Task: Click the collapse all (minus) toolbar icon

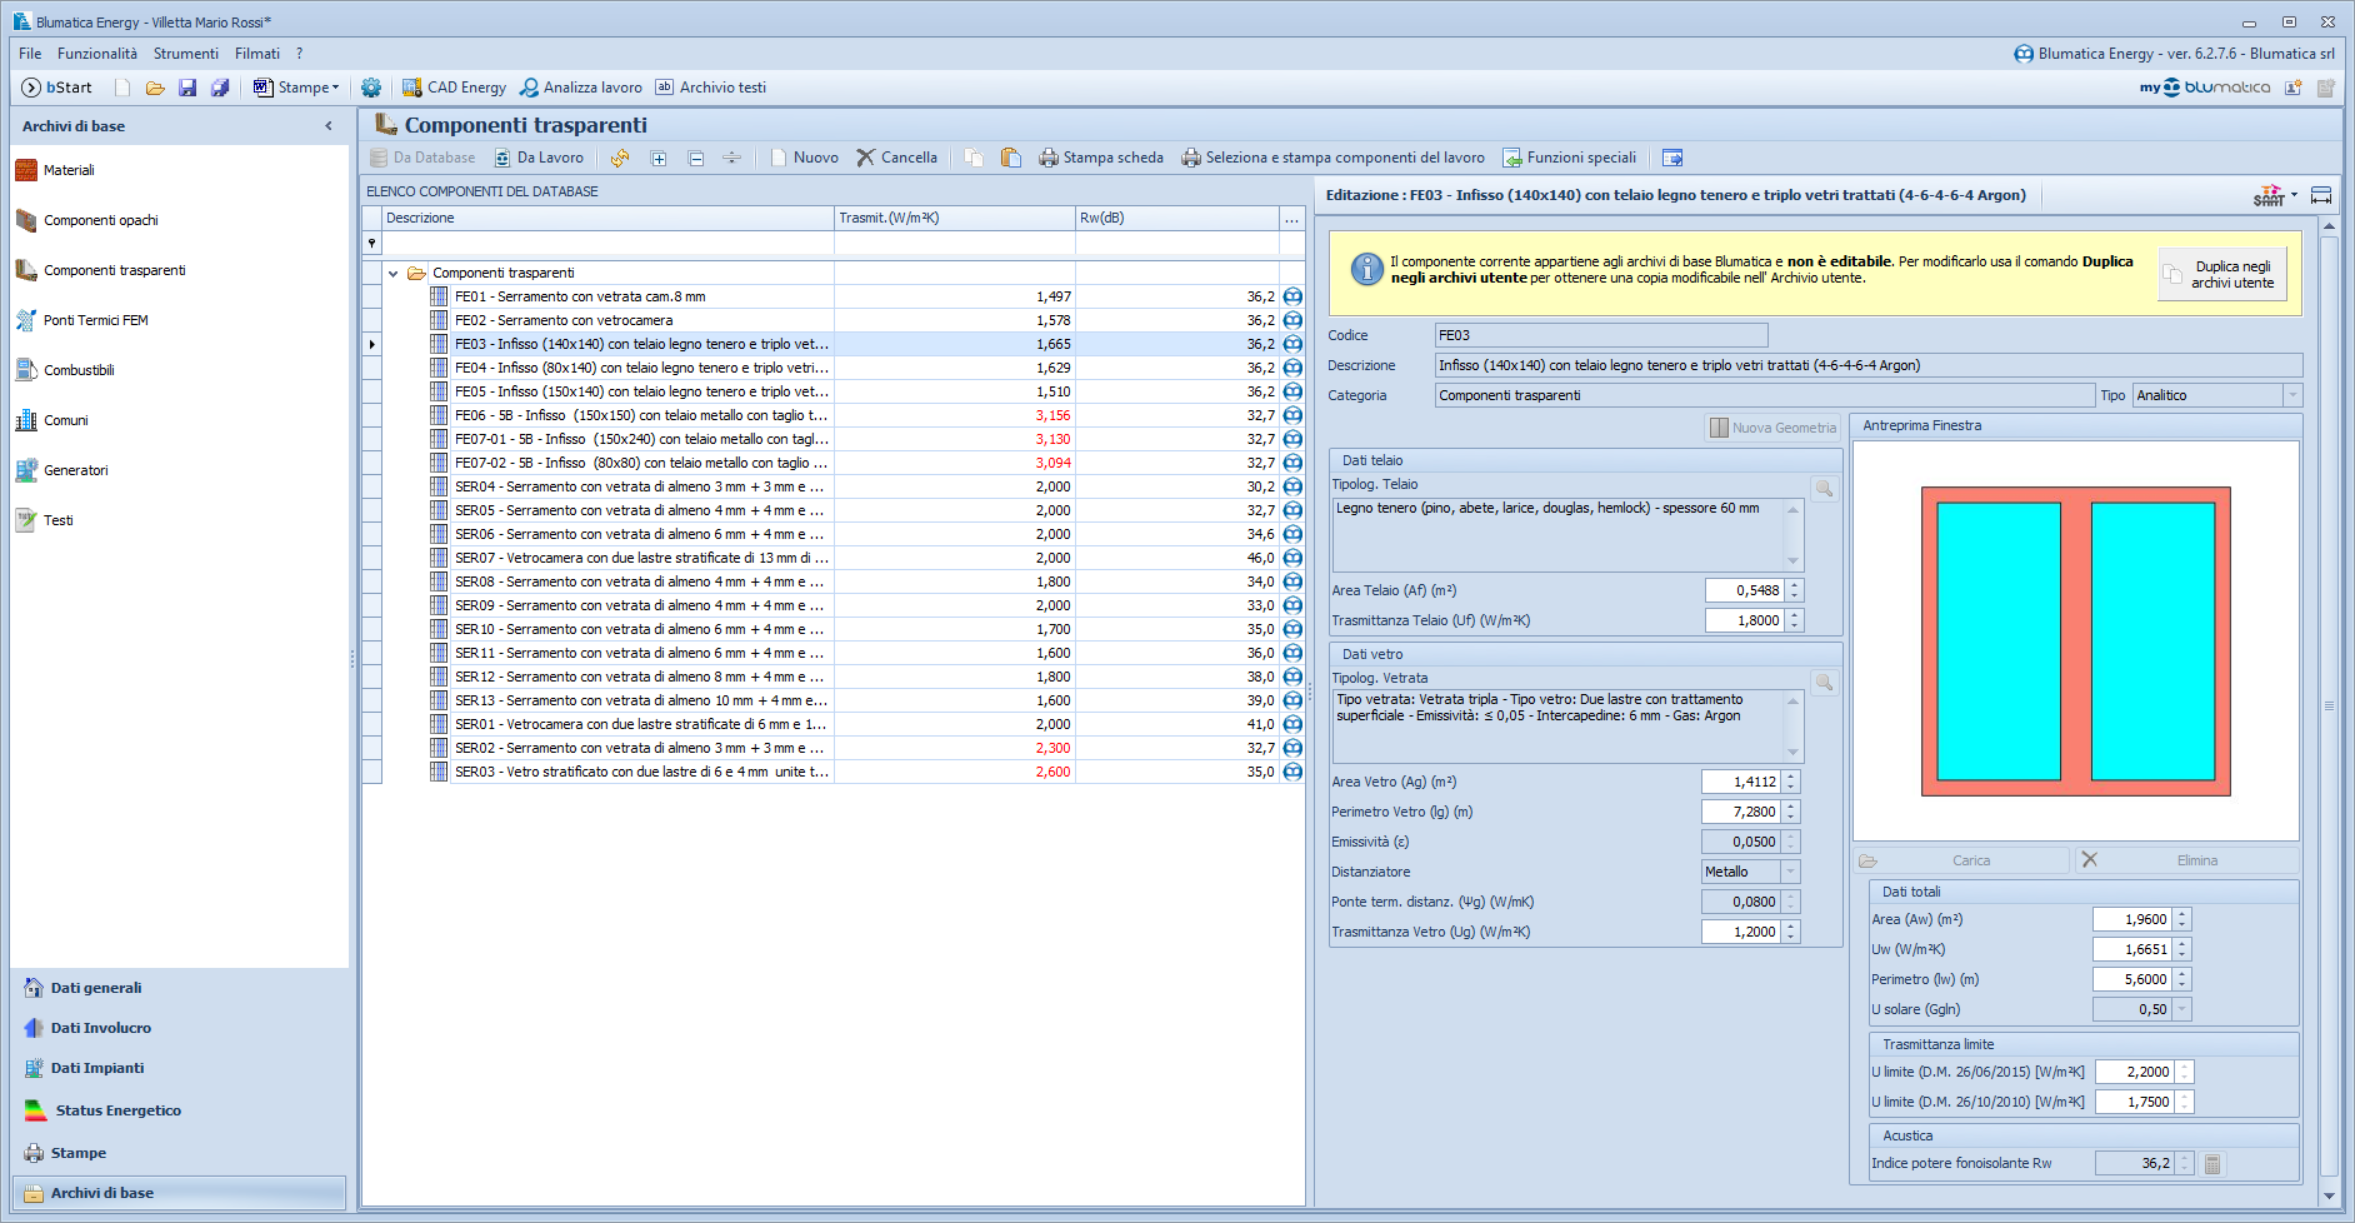Action: [x=696, y=158]
